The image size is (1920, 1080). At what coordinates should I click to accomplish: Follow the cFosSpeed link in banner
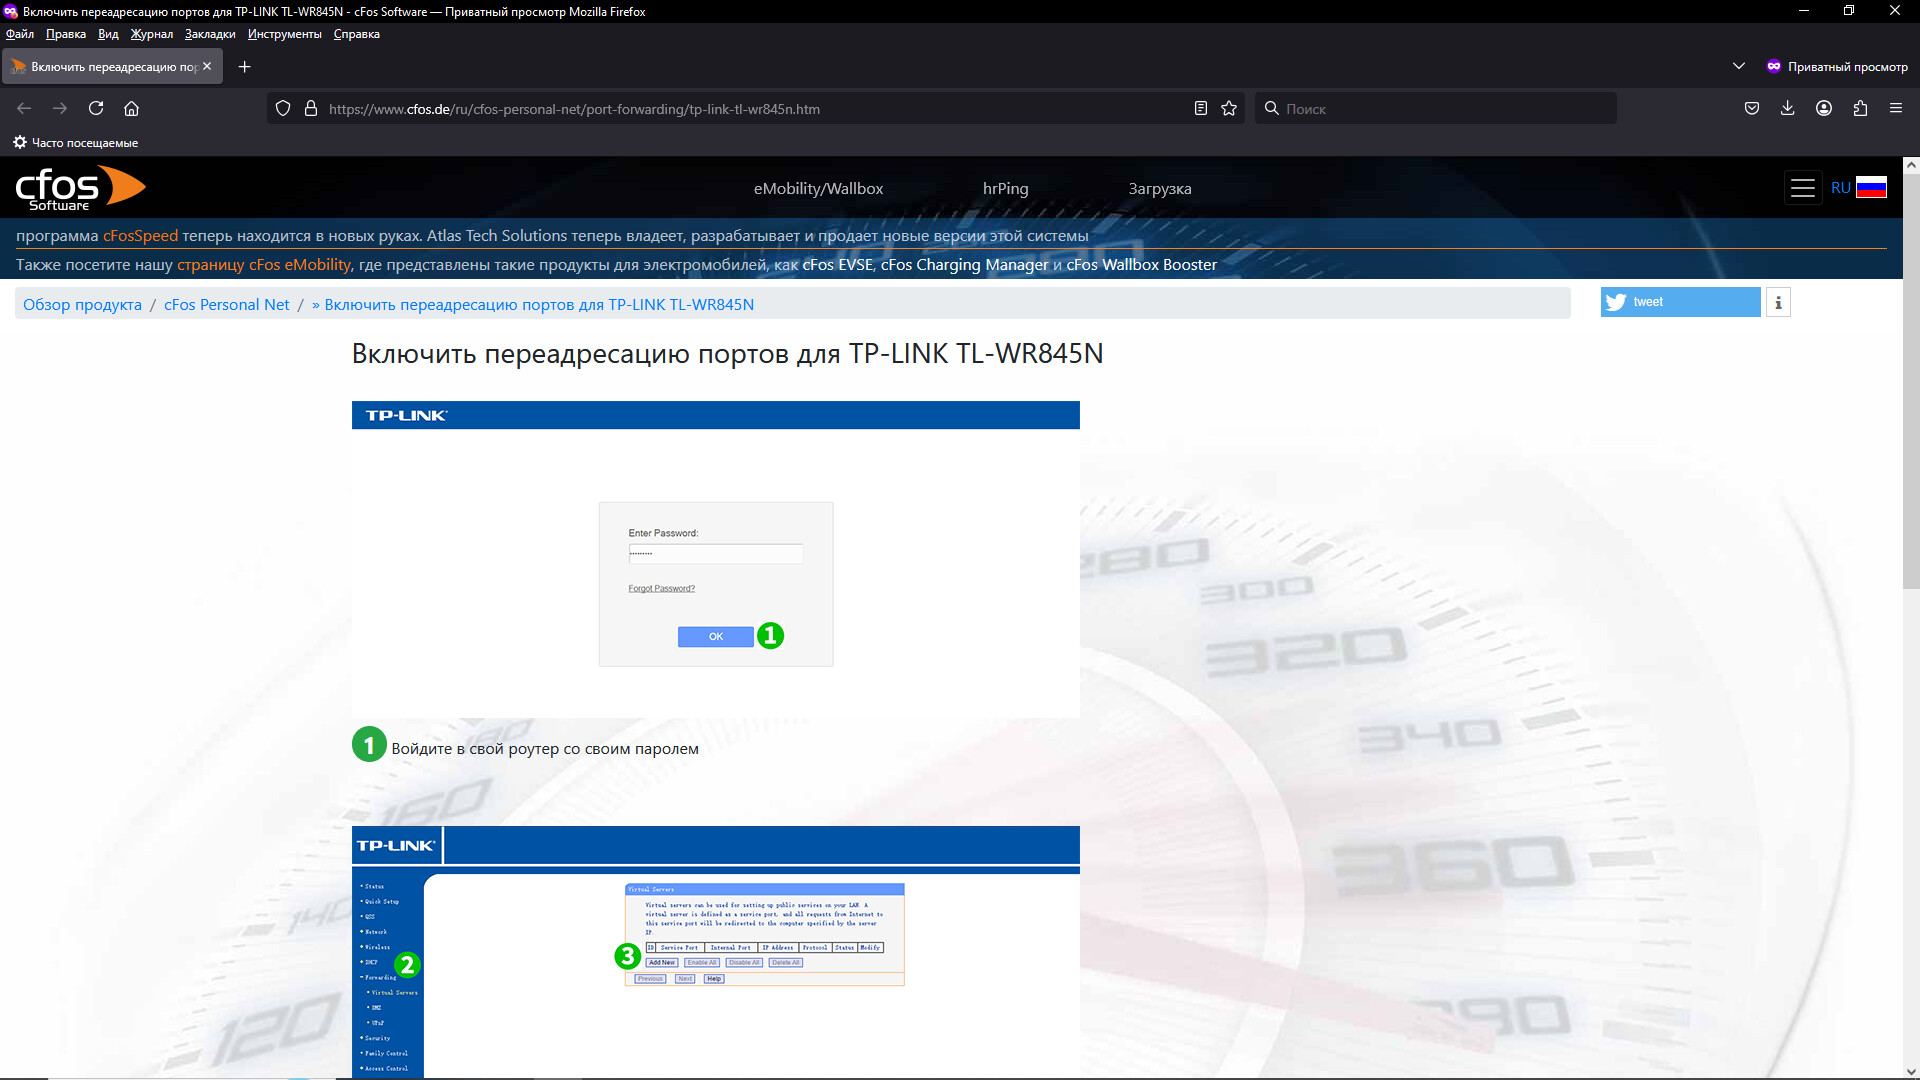click(x=140, y=236)
